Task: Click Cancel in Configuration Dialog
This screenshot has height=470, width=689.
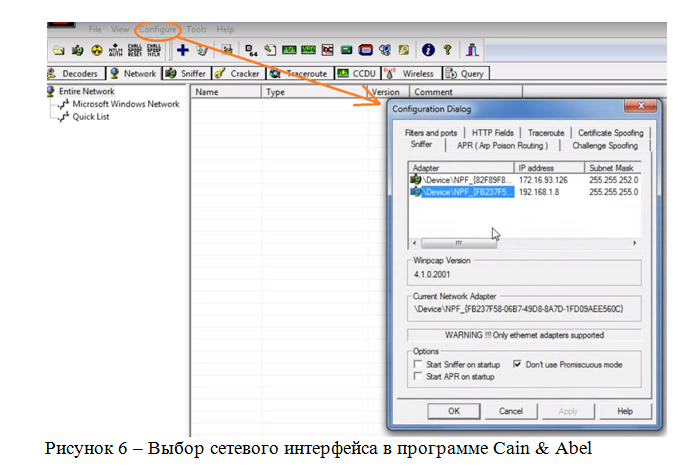Action: click(x=511, y=411)
